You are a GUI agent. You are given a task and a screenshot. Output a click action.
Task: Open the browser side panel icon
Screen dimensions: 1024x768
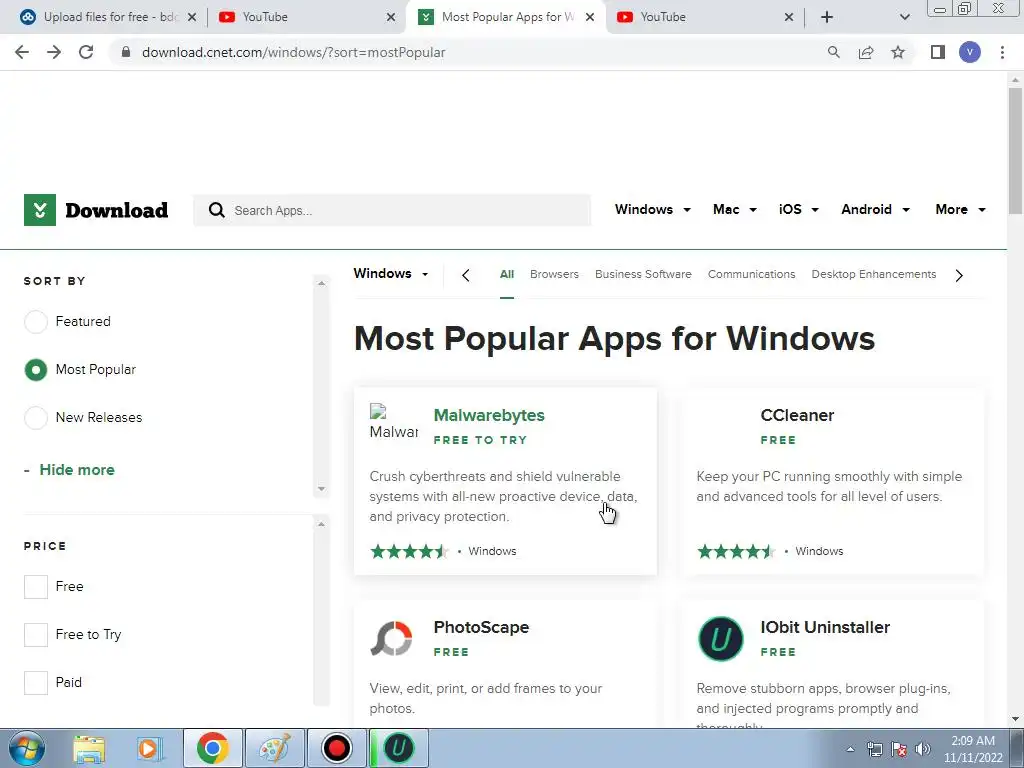(938, 52)
